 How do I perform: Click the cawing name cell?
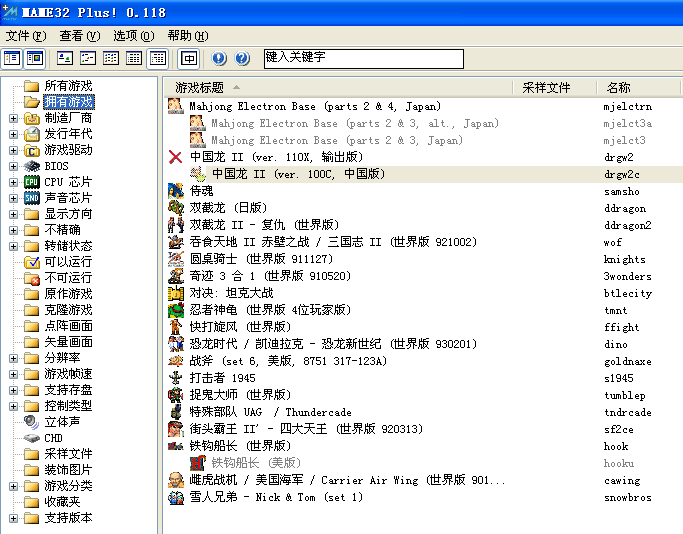[622, 480]
